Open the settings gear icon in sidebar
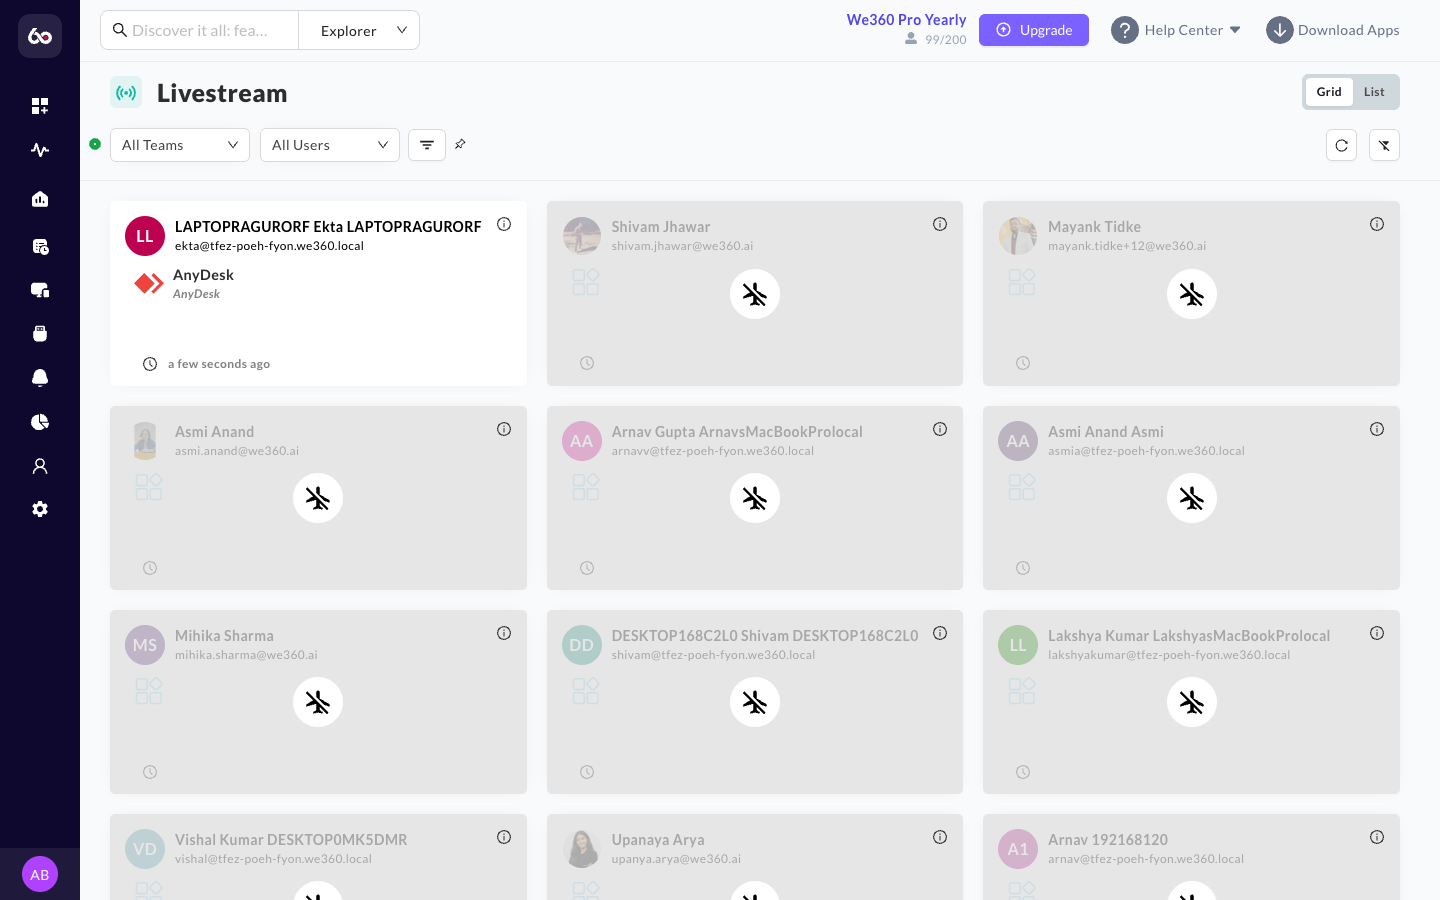 click(40, 509)
